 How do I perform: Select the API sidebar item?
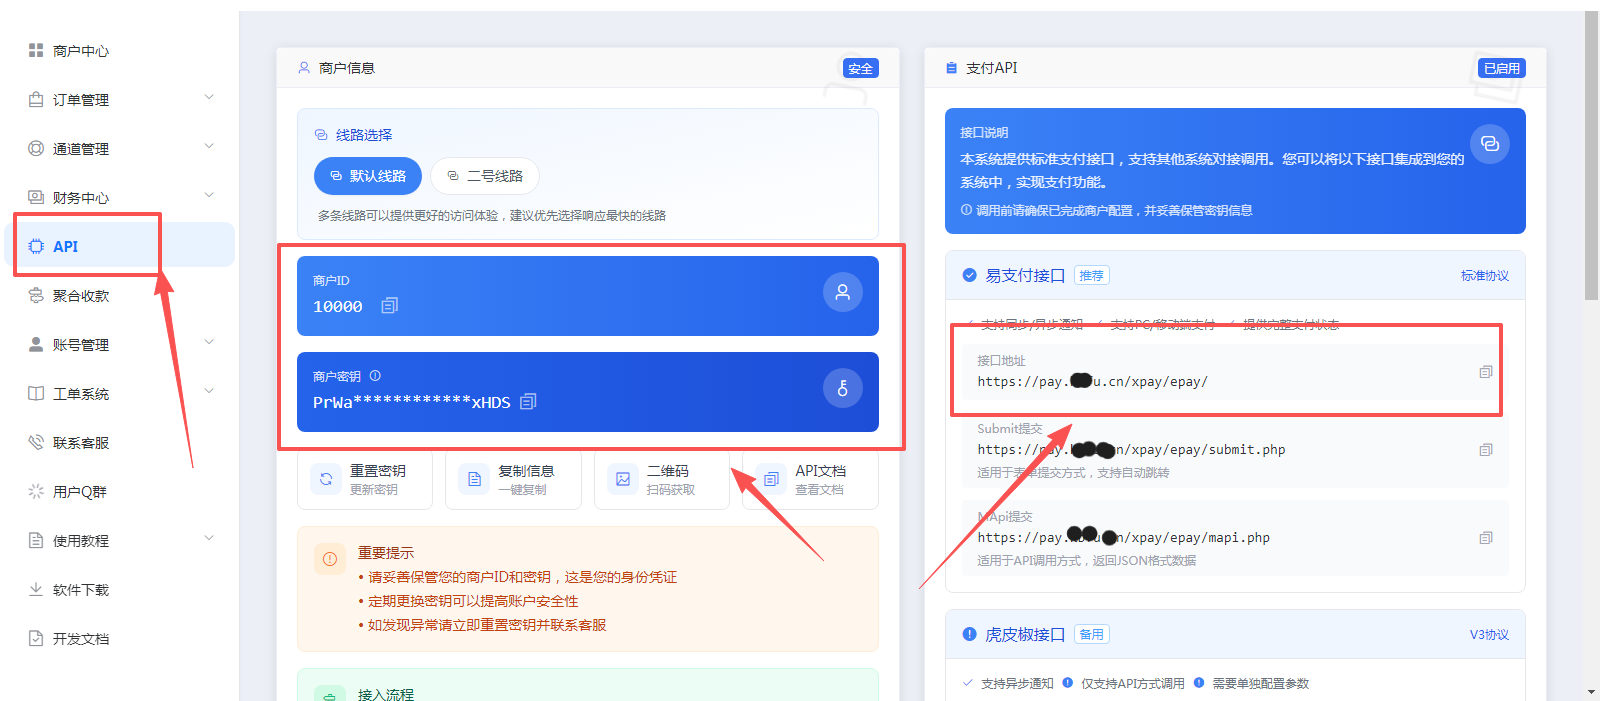coord(120,245)
